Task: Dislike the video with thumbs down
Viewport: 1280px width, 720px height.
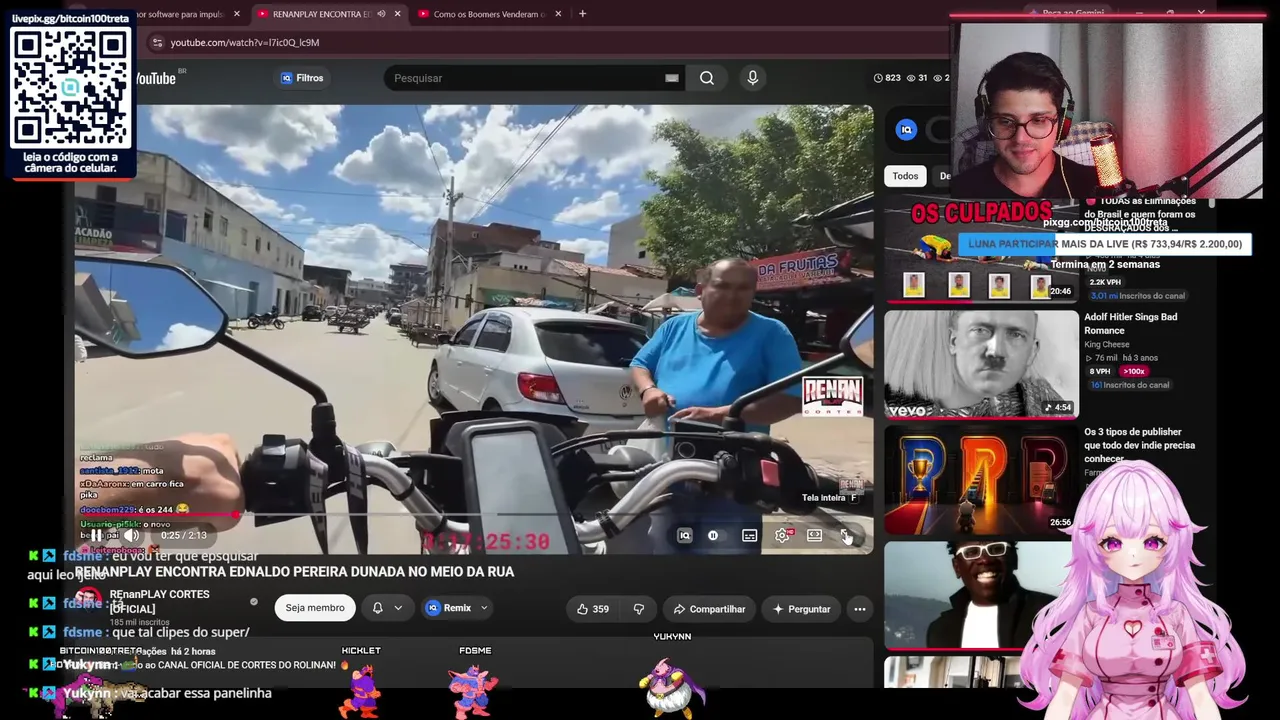Action: click(639, 609)
